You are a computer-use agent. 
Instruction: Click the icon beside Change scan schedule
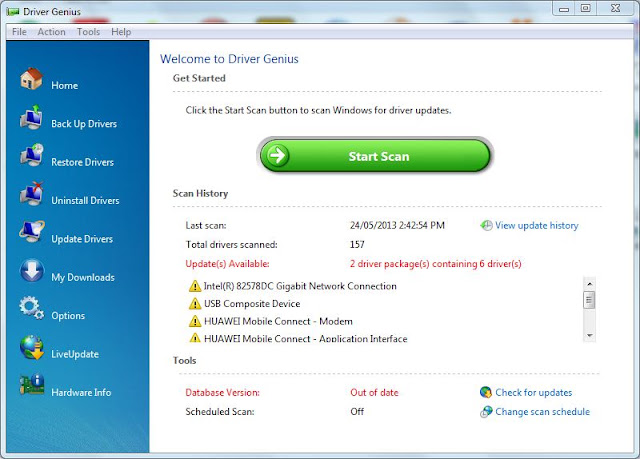pyautogui.click(x=486, y=412)
